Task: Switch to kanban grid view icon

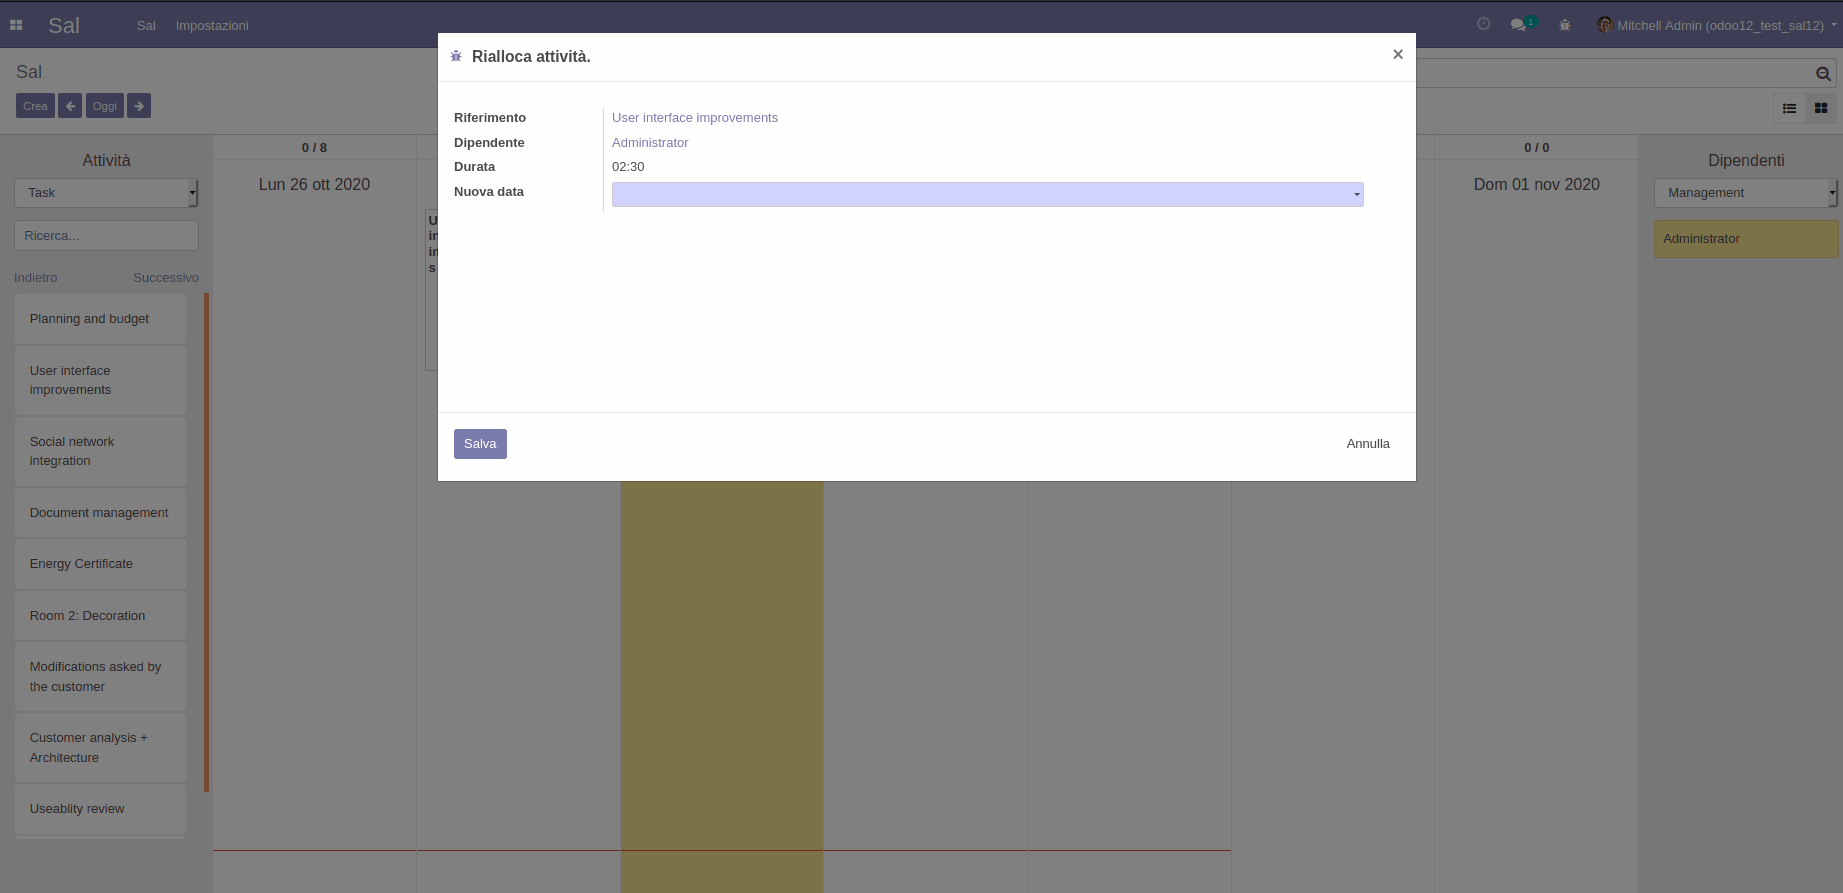Action: click(x=1821, y=108)
